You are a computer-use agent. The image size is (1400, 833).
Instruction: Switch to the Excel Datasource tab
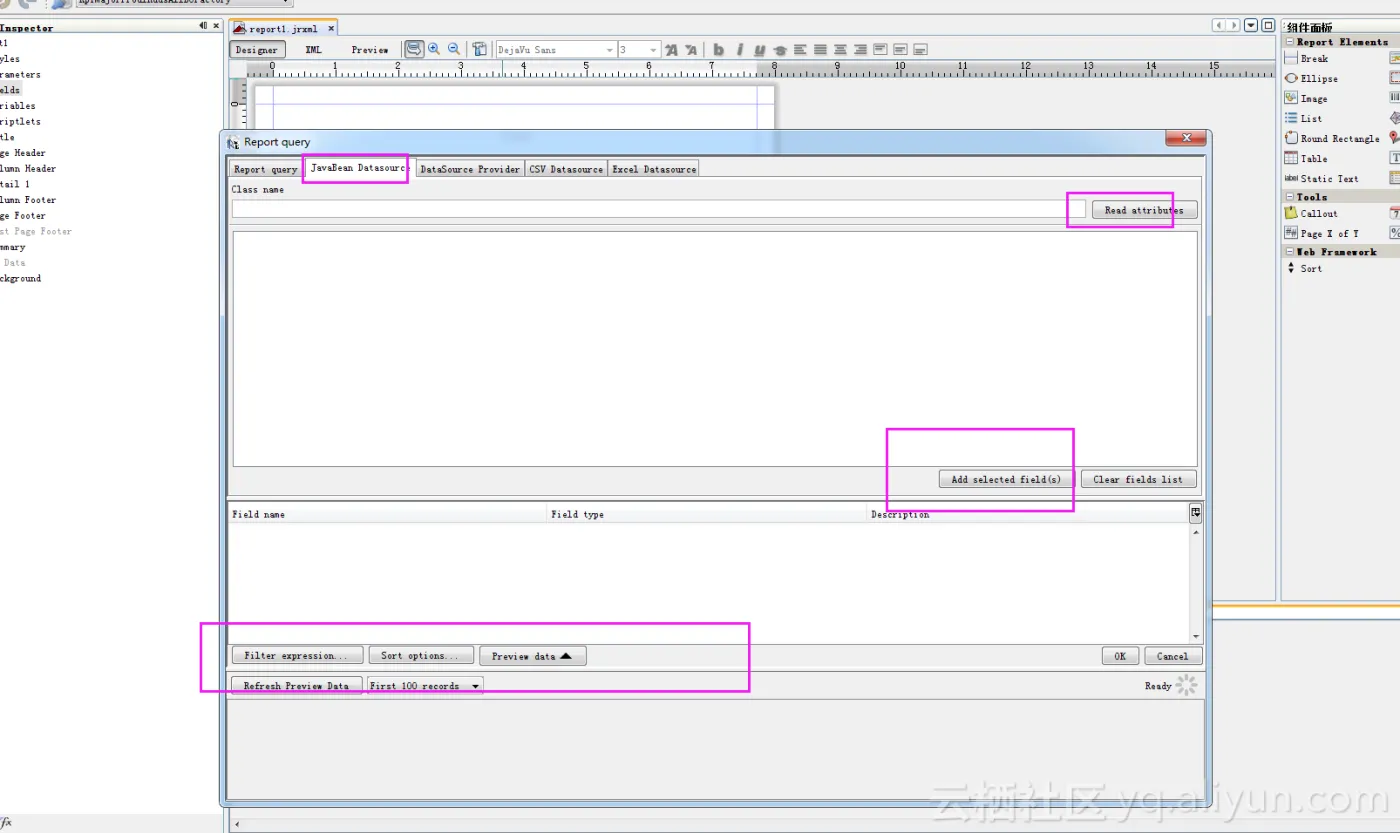click(x=654, y=169)
